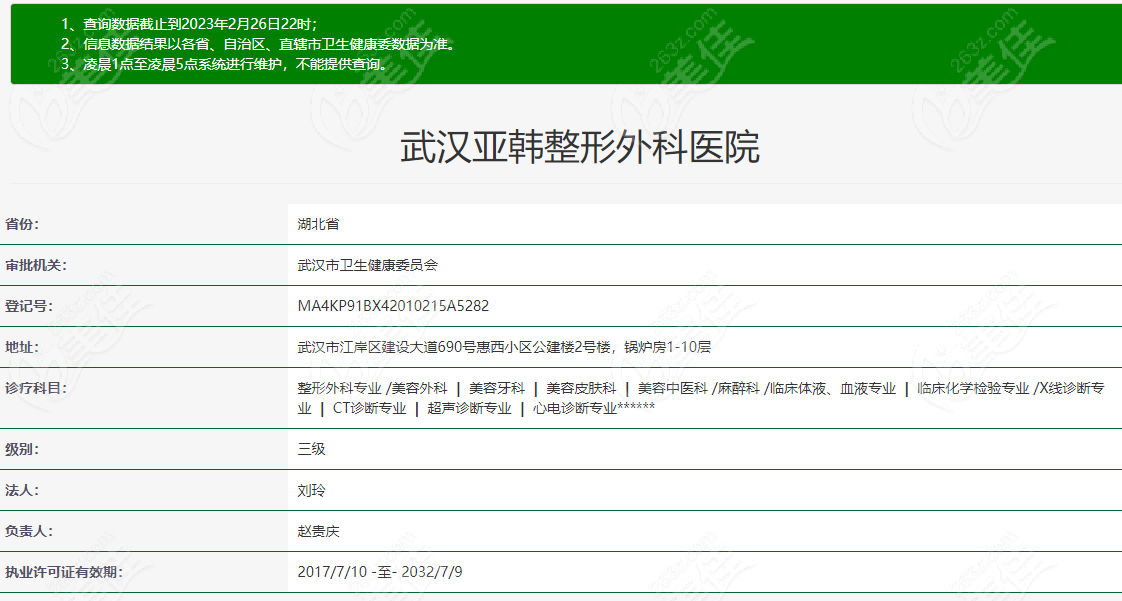This screenshot has height=601, width=1122.
Task: Select 武汉市卫生健康委员会 text
Action: pyautogui.click(x=368, y=265)
